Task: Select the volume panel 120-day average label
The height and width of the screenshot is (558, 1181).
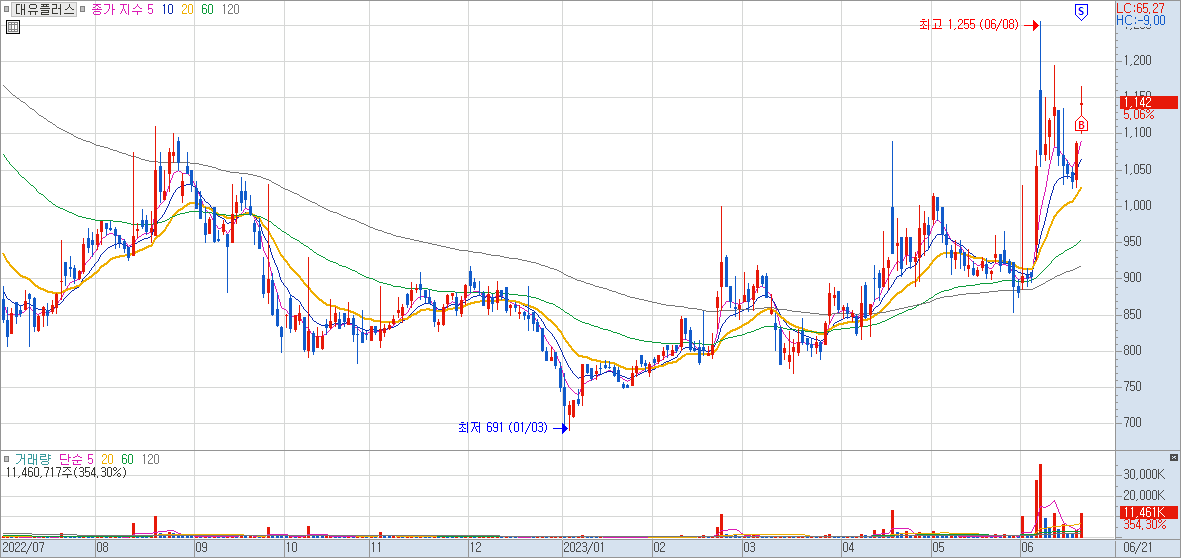Action: [151, 459]
